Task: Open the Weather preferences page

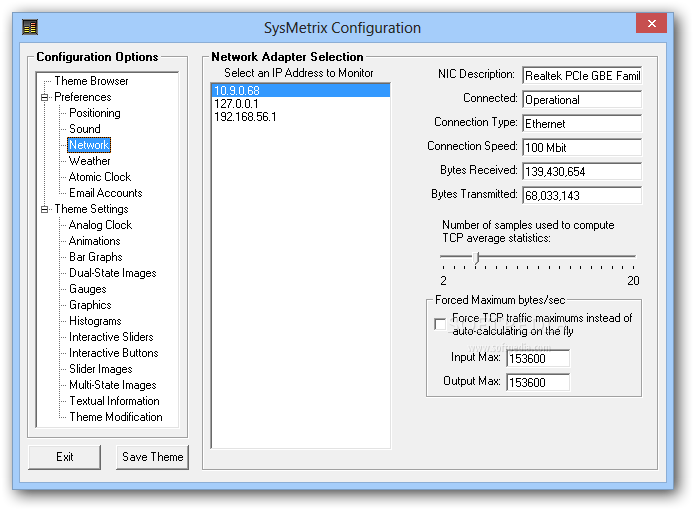Action: click(90, 161)
